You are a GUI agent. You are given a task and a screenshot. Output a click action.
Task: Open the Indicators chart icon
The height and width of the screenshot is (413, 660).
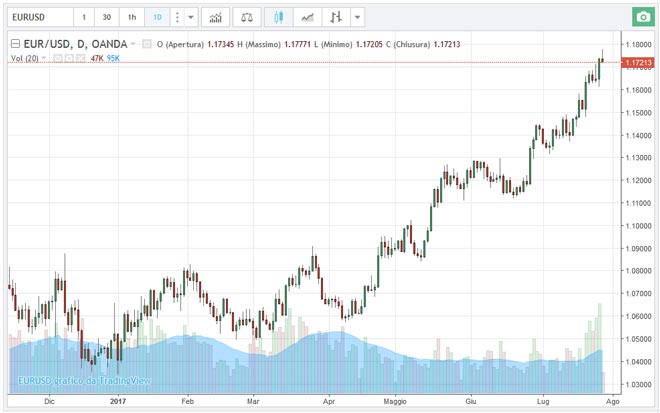(x=216, y=18)
